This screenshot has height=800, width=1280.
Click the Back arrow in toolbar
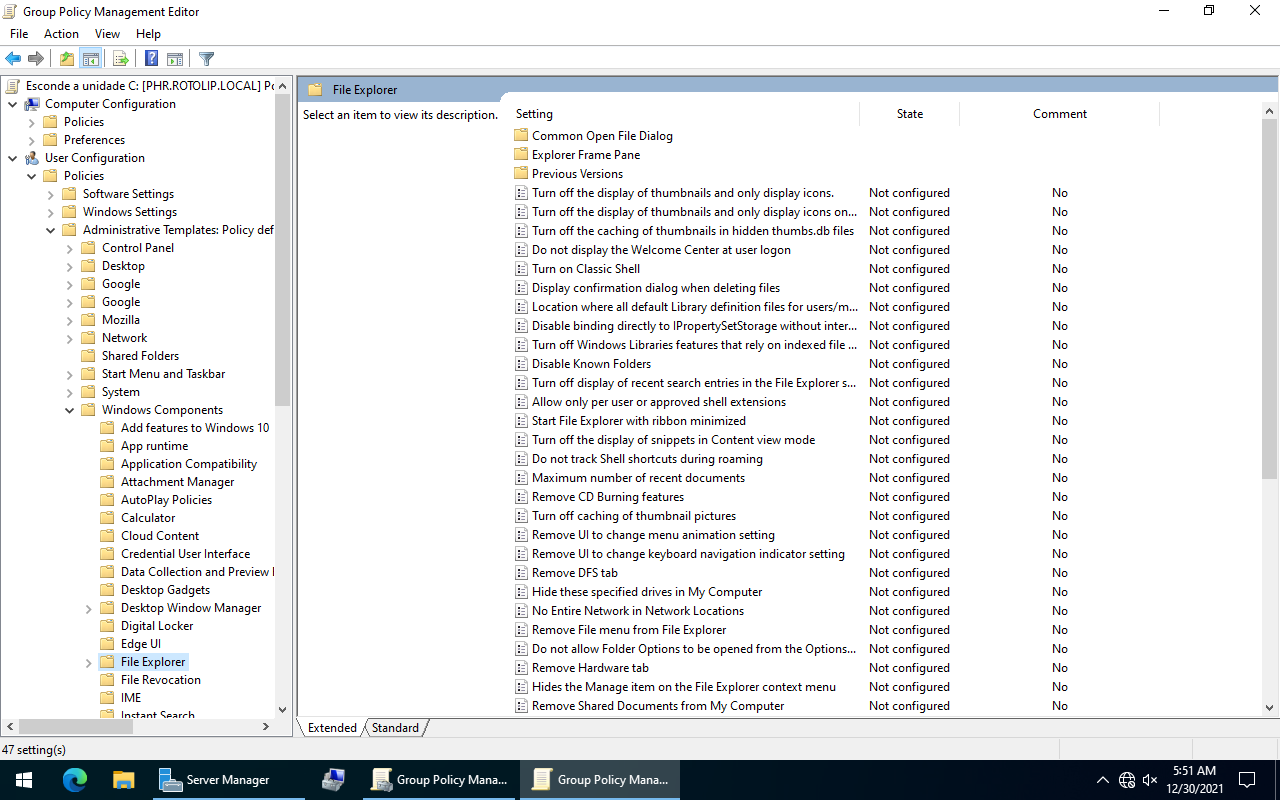(x=13, y=59)
